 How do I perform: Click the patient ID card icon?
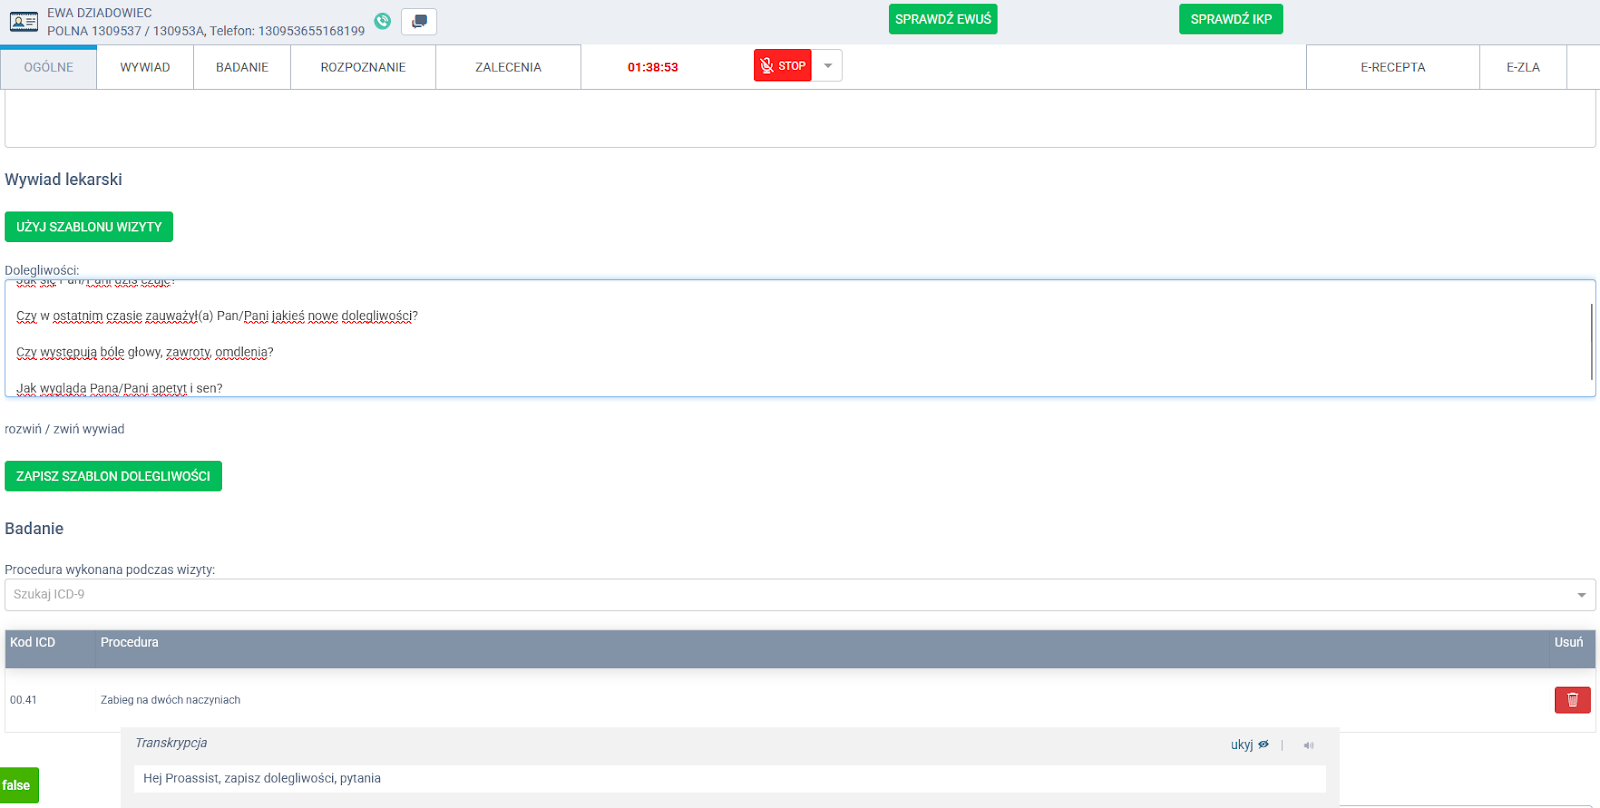24,21
